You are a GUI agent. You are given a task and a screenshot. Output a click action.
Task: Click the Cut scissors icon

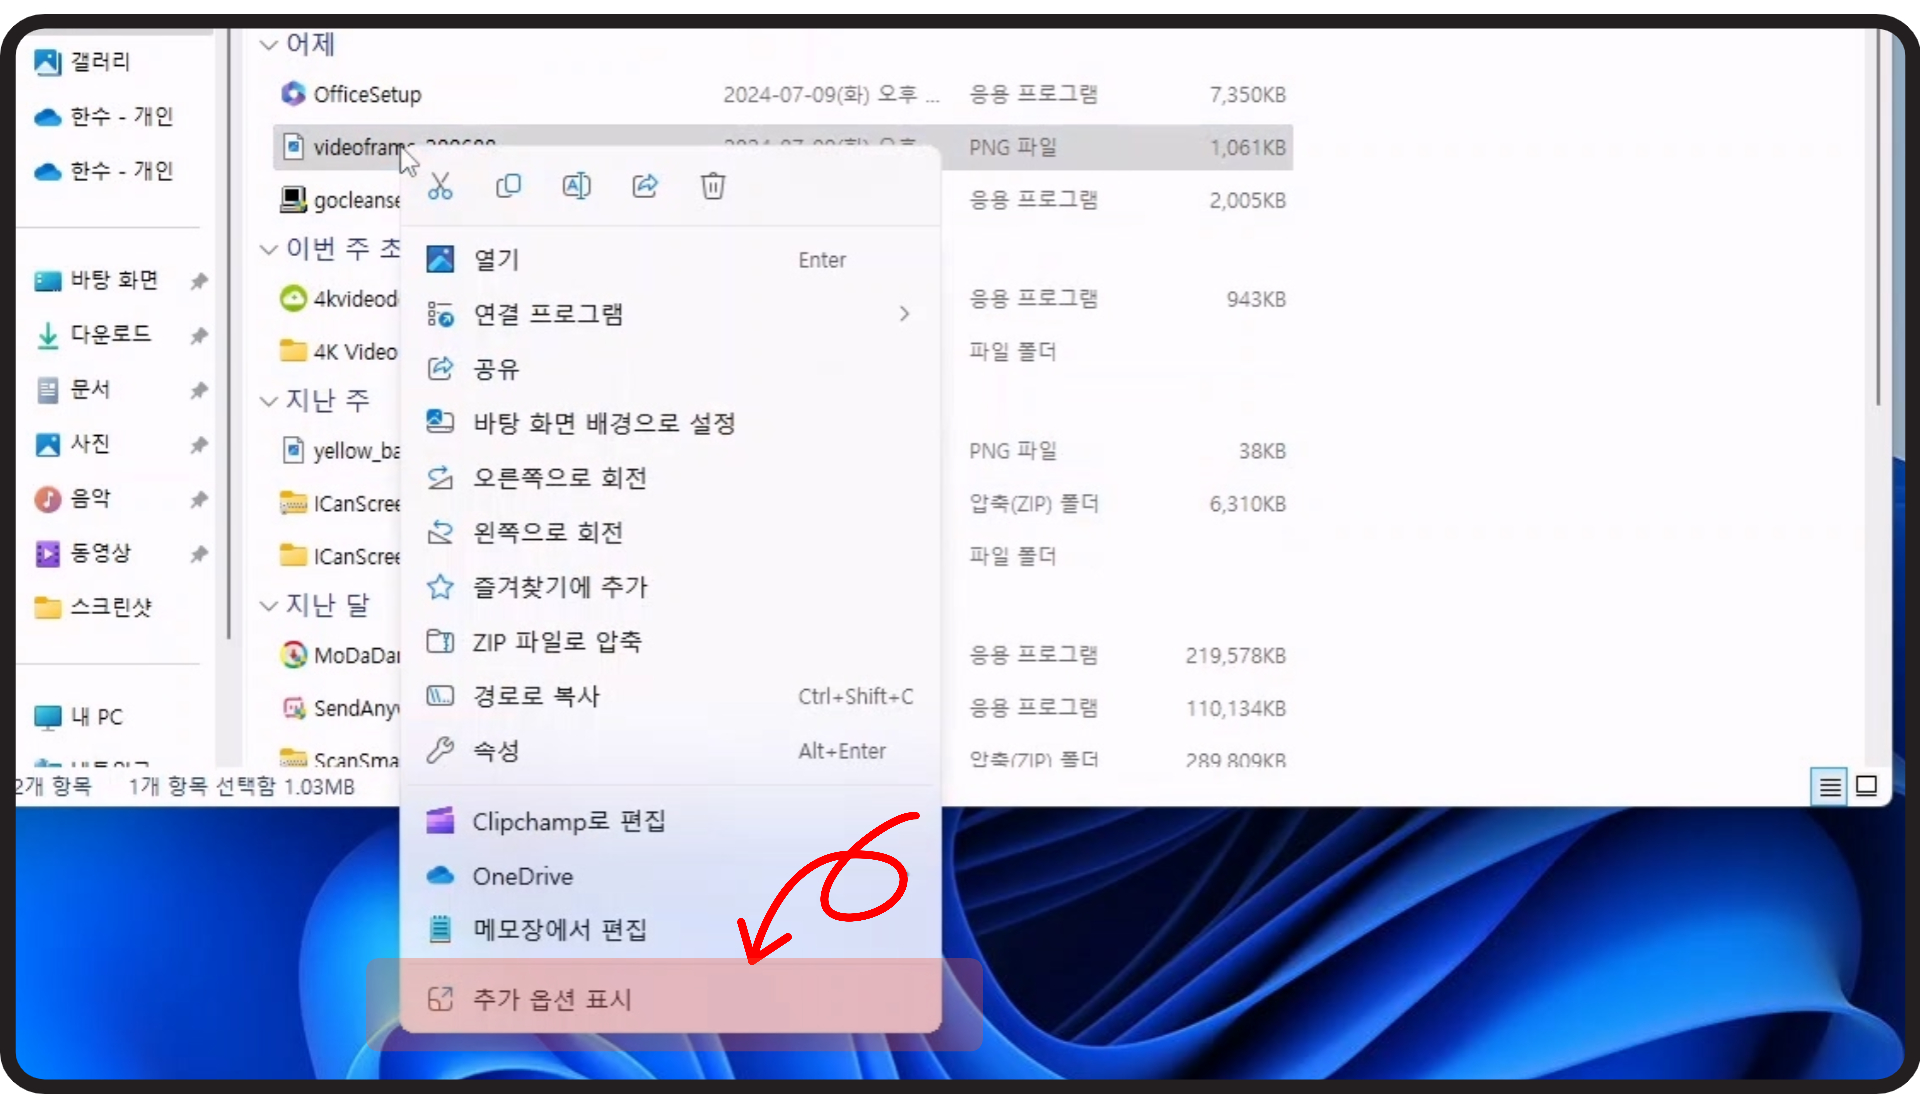pos(440,186)
